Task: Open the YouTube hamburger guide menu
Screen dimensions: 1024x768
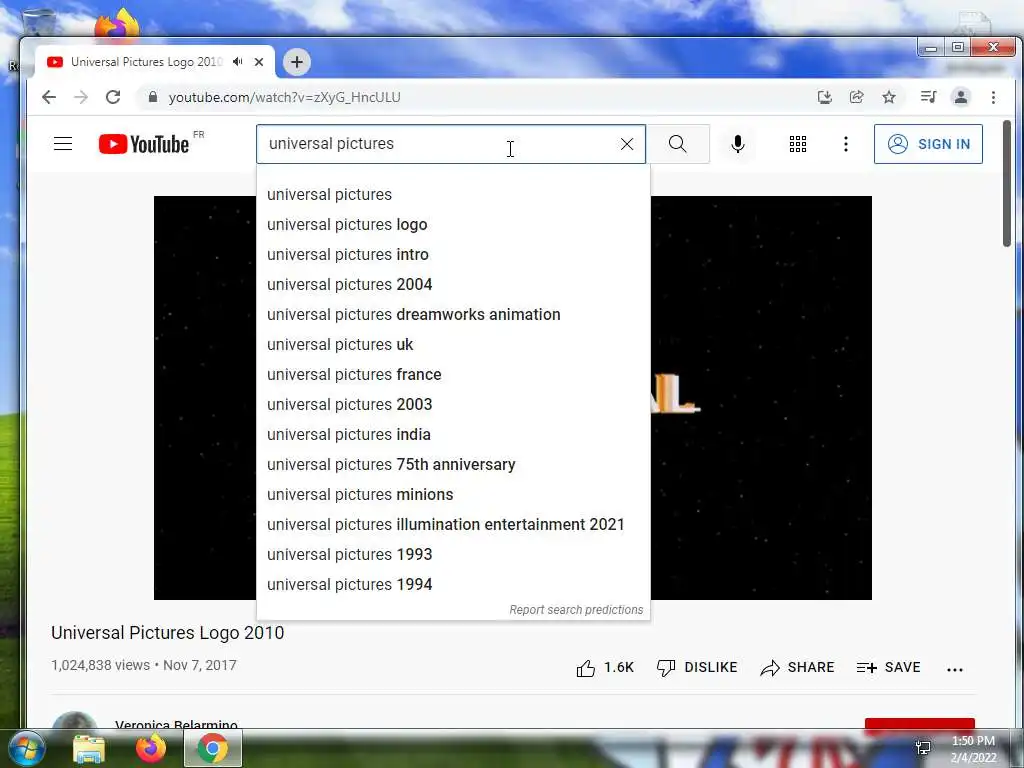Action: pos(63,144)
